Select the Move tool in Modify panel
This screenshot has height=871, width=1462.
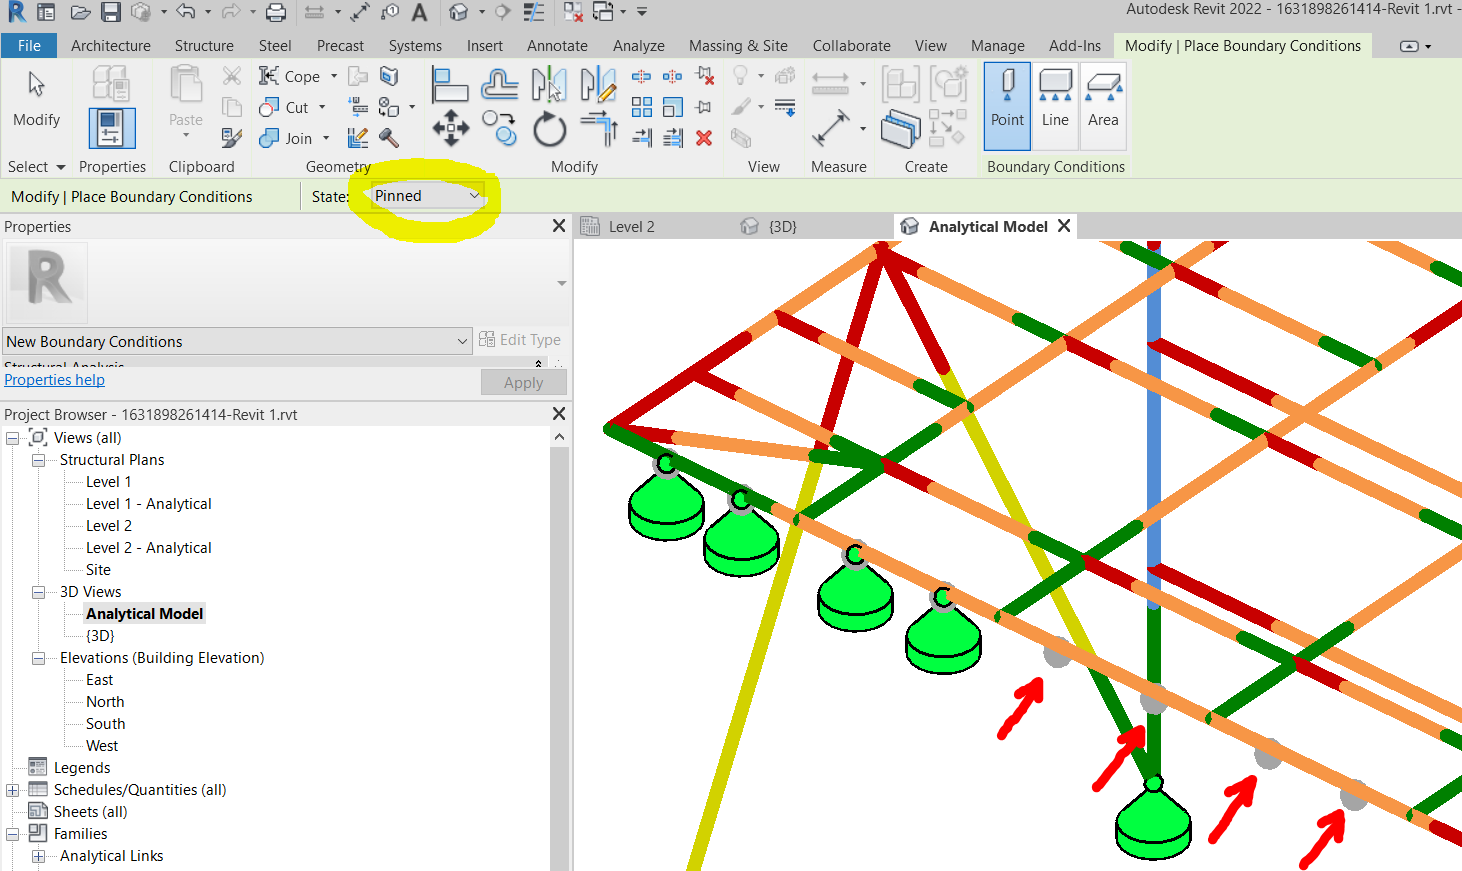click(451, 129)
